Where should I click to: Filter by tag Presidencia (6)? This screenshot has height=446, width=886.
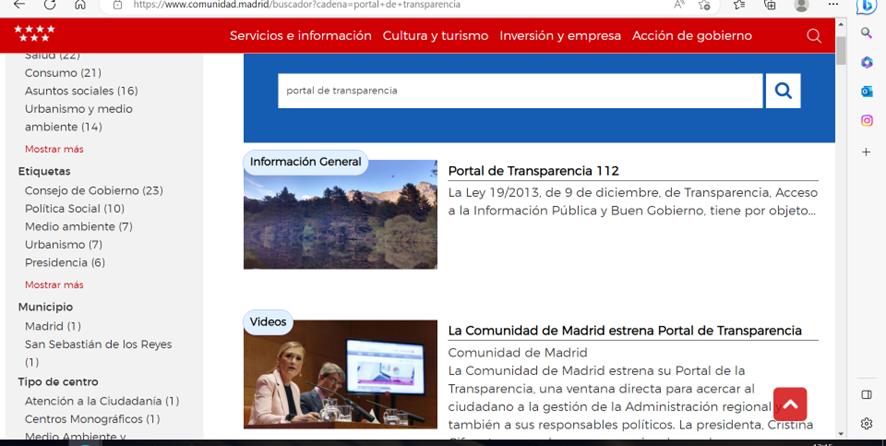coord(65,263)
